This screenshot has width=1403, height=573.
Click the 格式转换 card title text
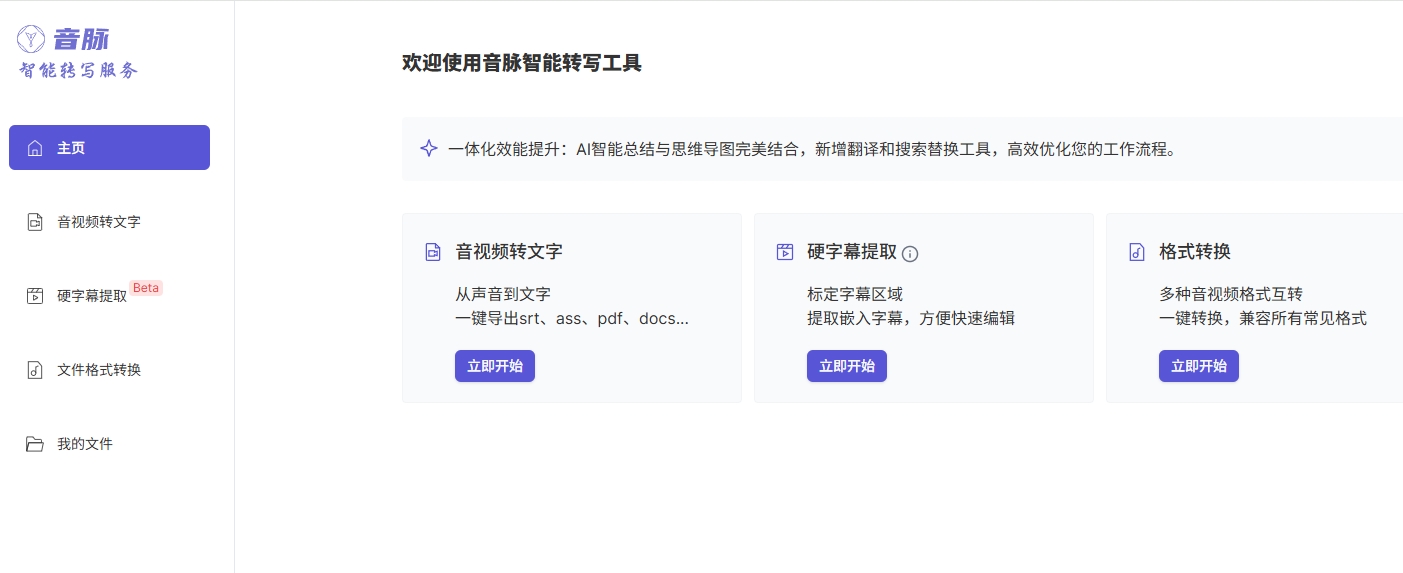tap(1194, 252)
